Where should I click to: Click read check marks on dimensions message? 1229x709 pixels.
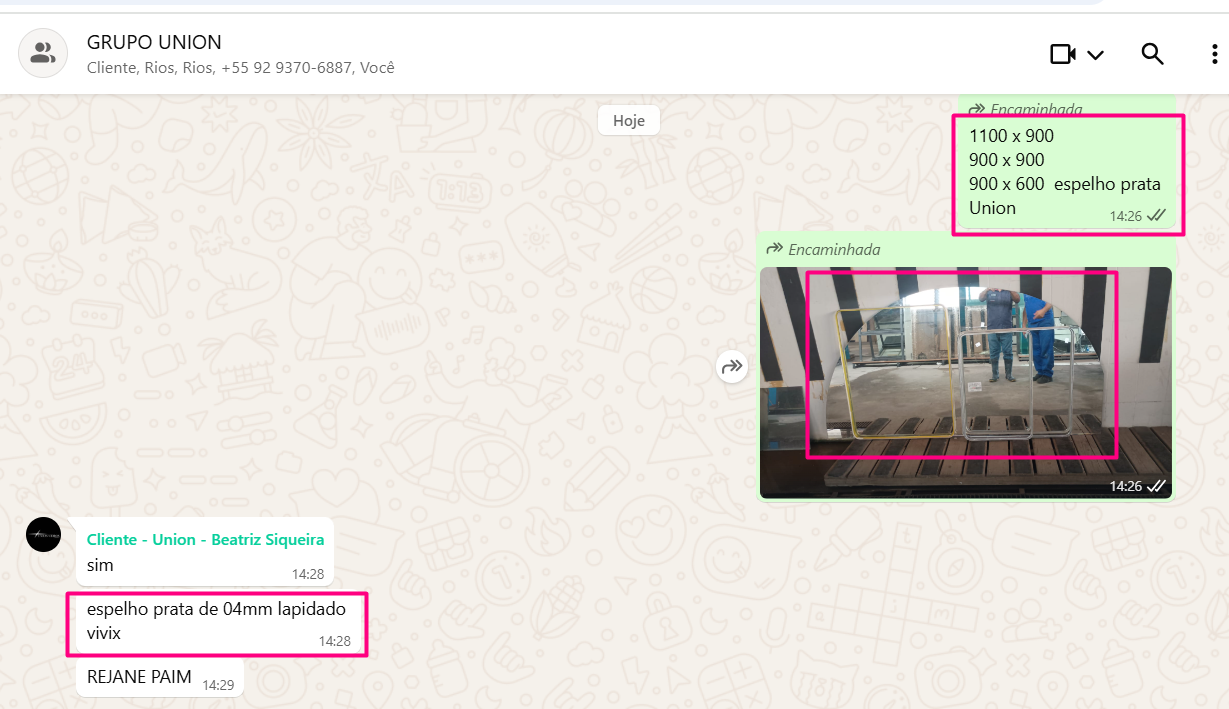point(1157,215)
